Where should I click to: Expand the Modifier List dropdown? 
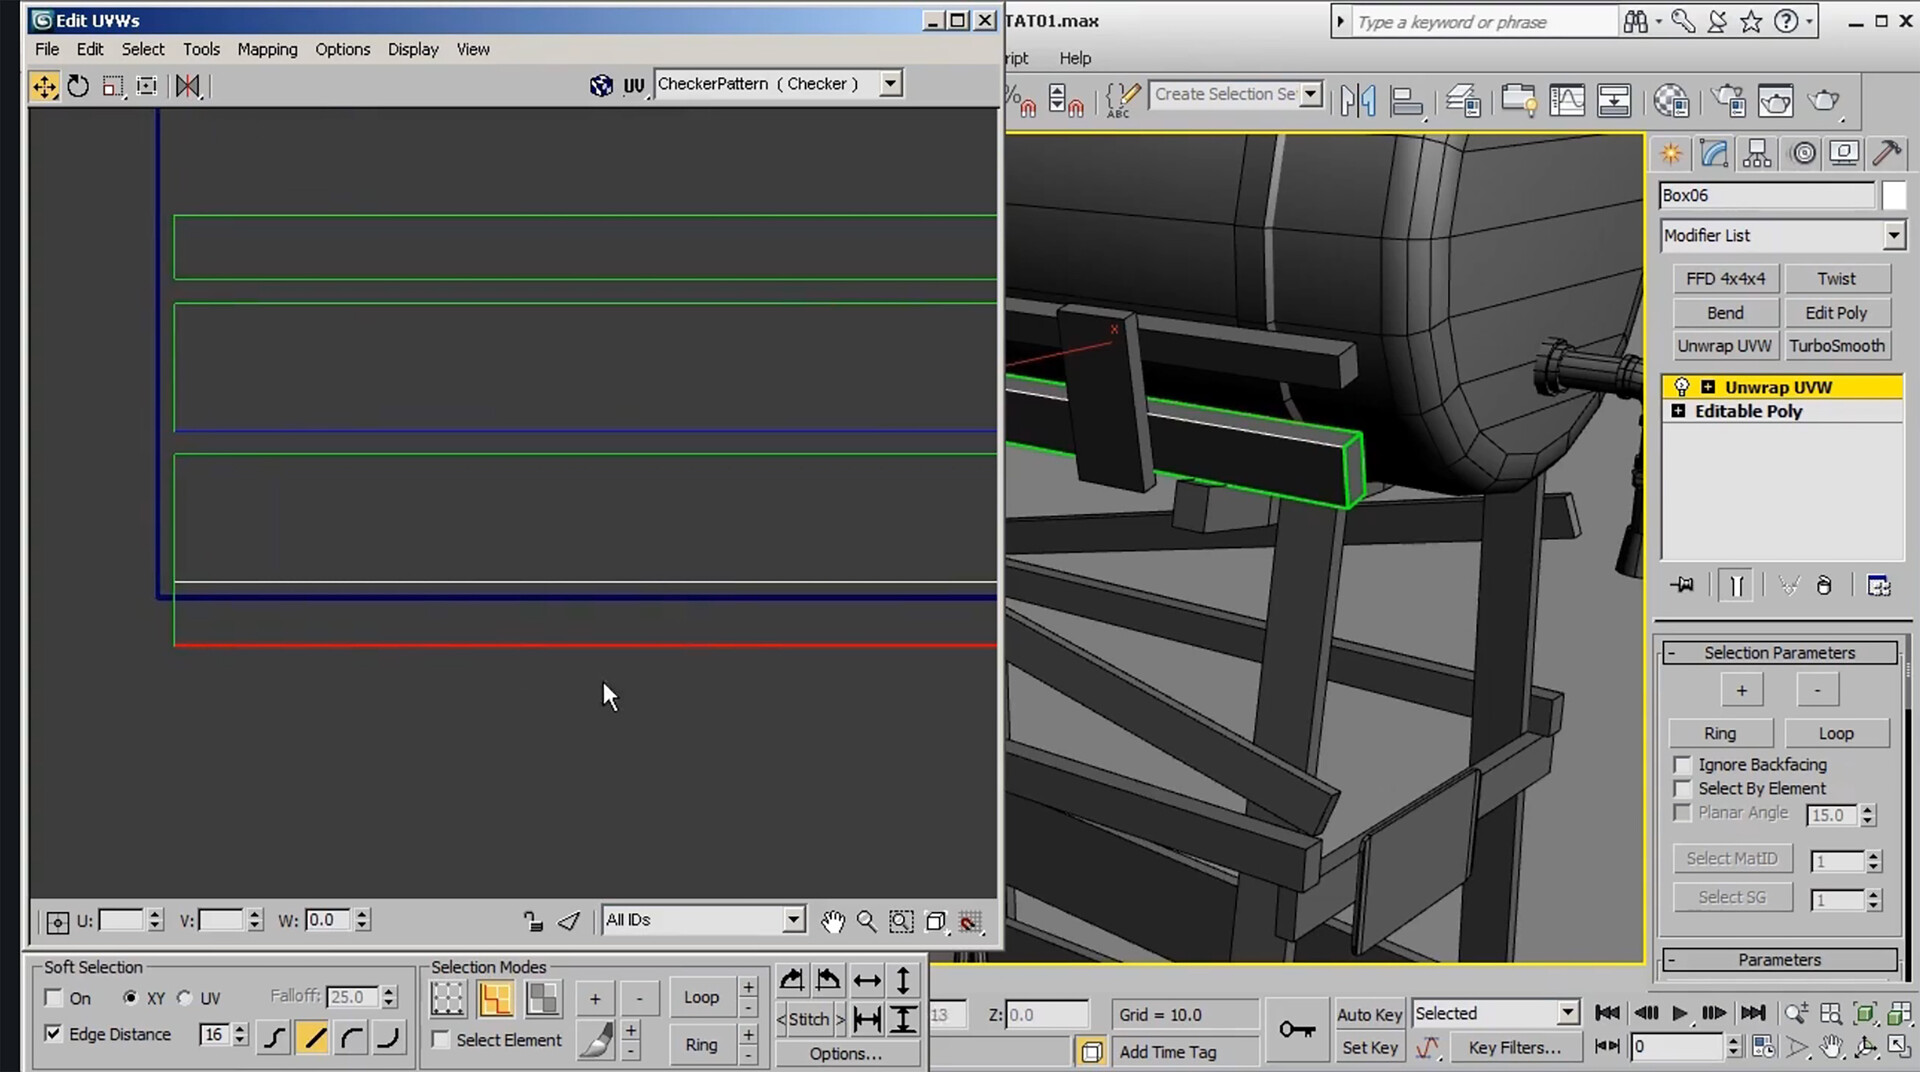pyautogui.click(x=1893, y=236)
